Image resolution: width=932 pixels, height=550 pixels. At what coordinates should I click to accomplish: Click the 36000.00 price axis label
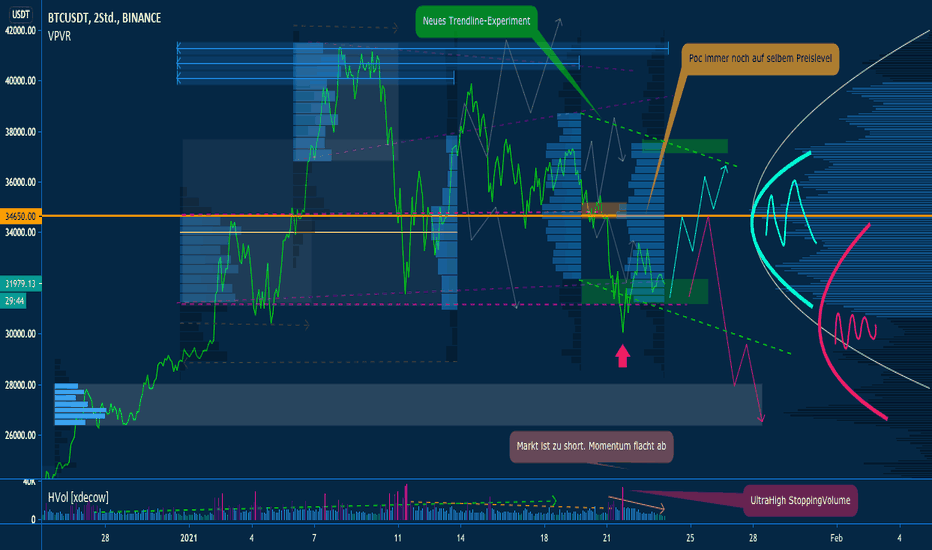click(x=20, y=183)
